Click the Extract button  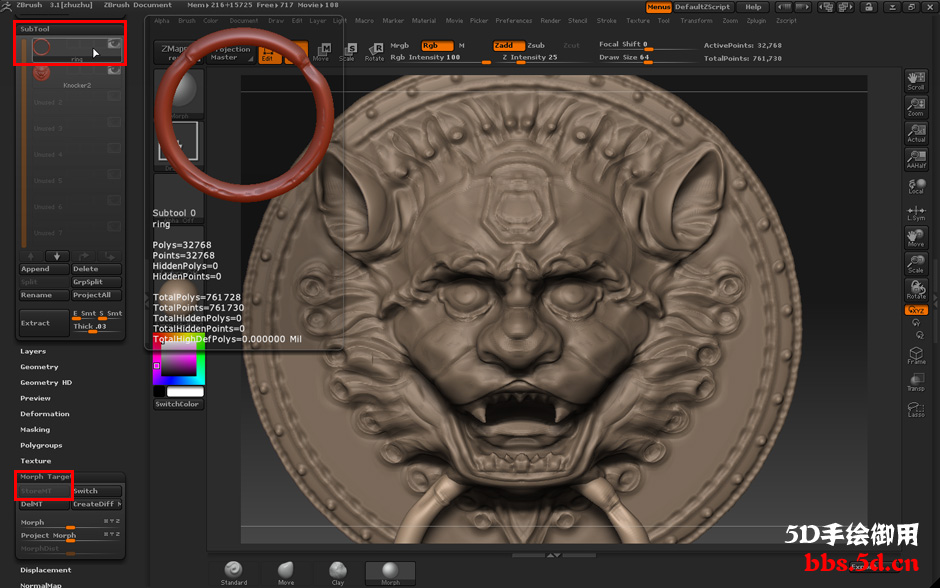point(44,323)
